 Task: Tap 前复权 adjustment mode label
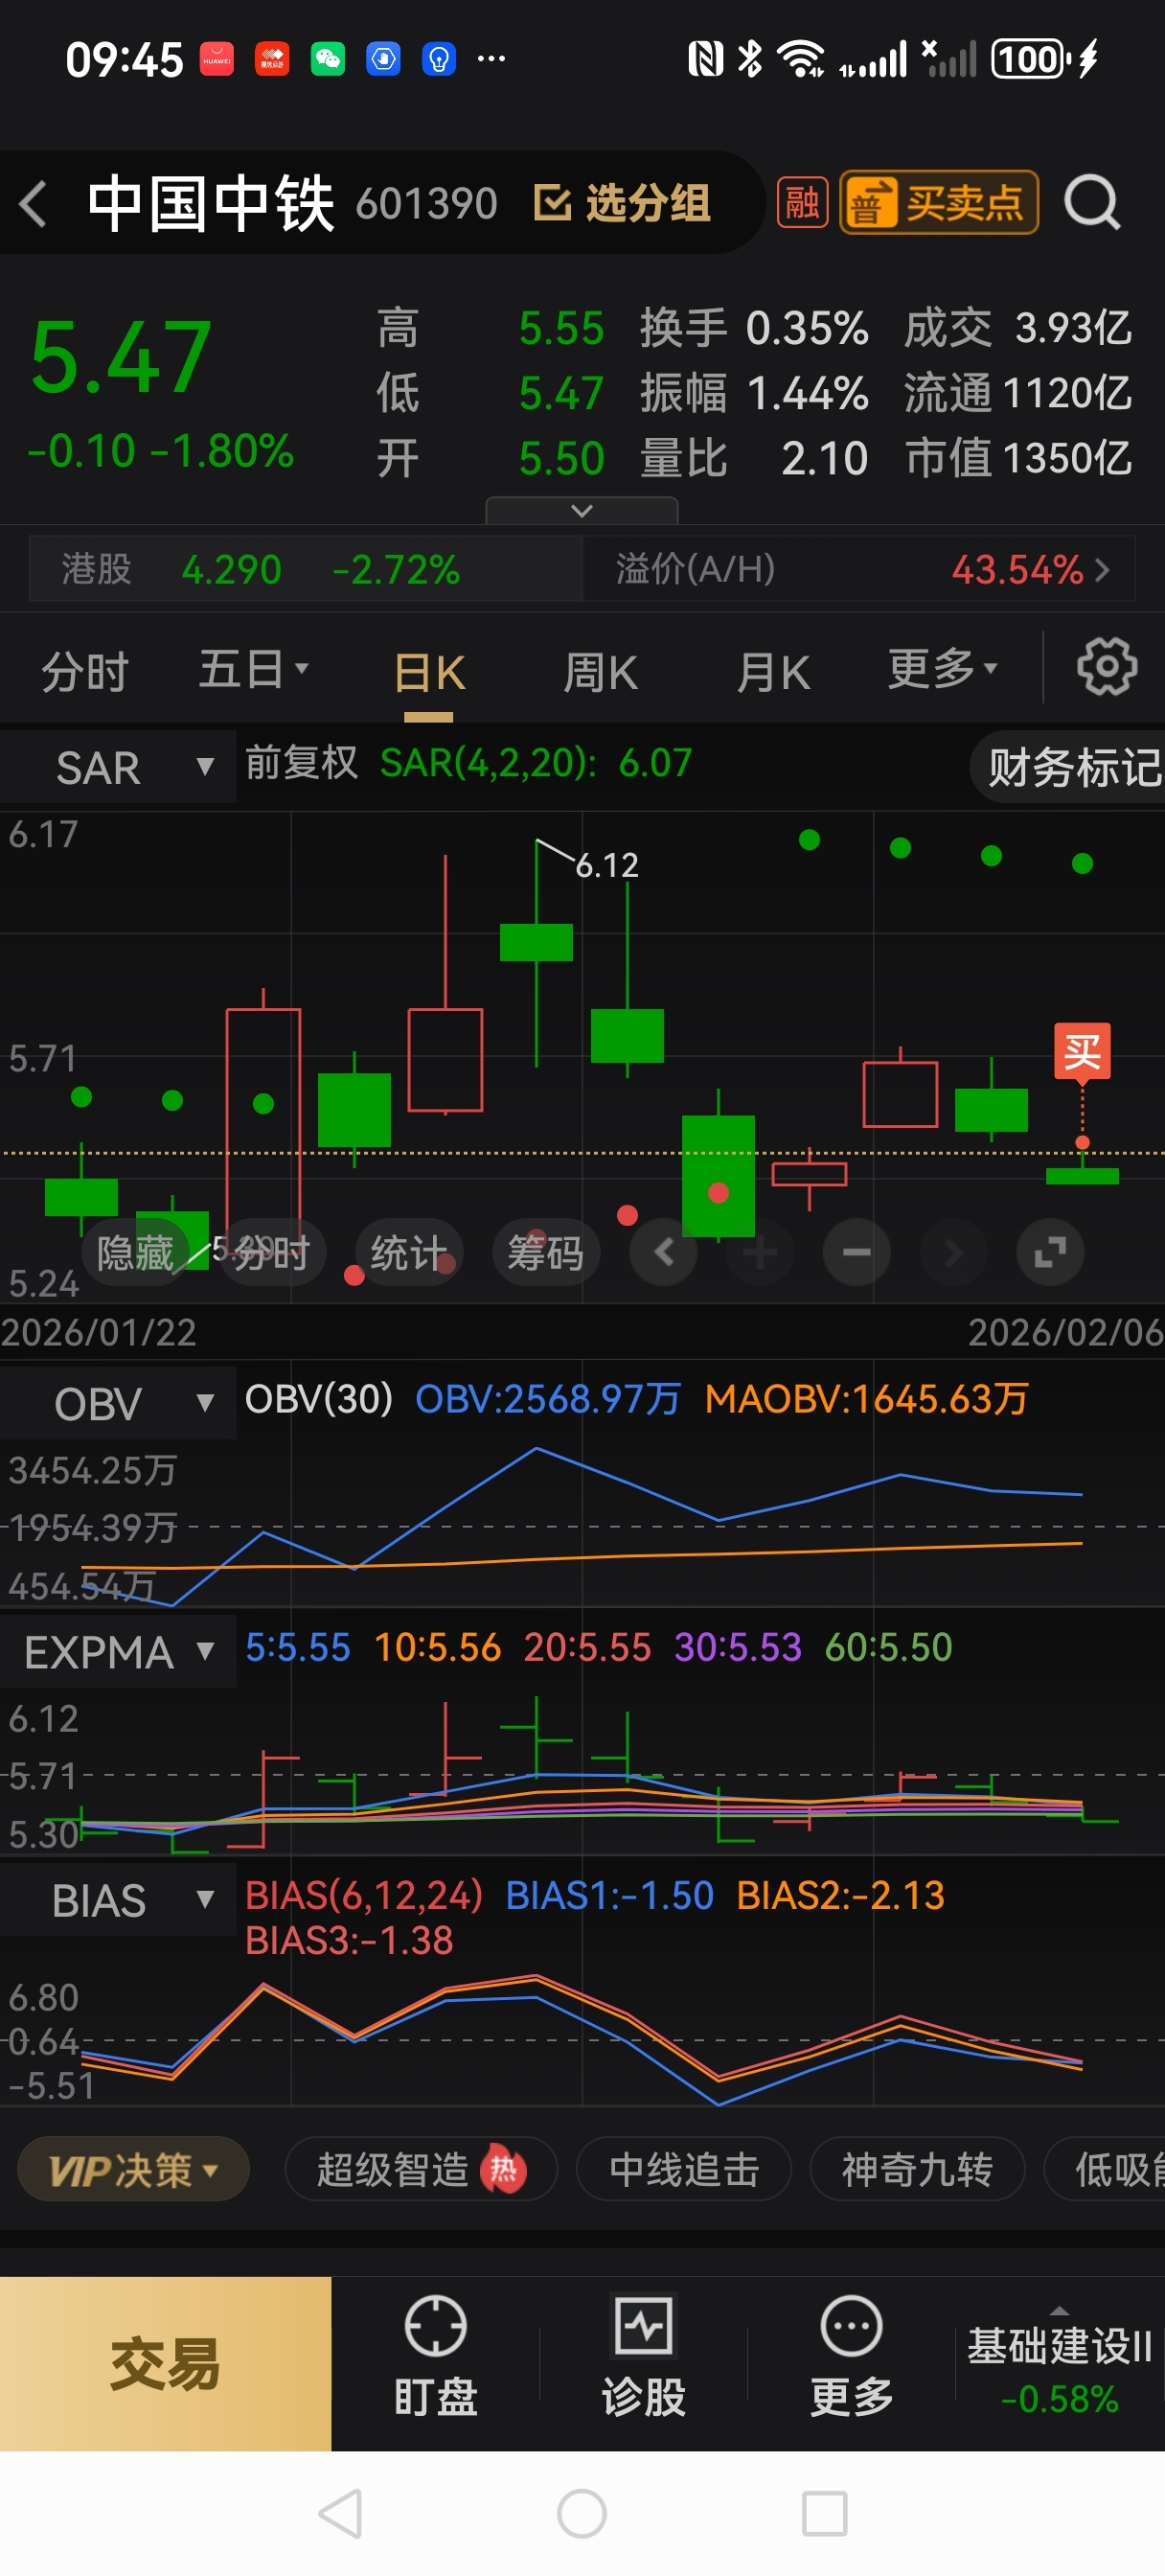click(301, 763)
